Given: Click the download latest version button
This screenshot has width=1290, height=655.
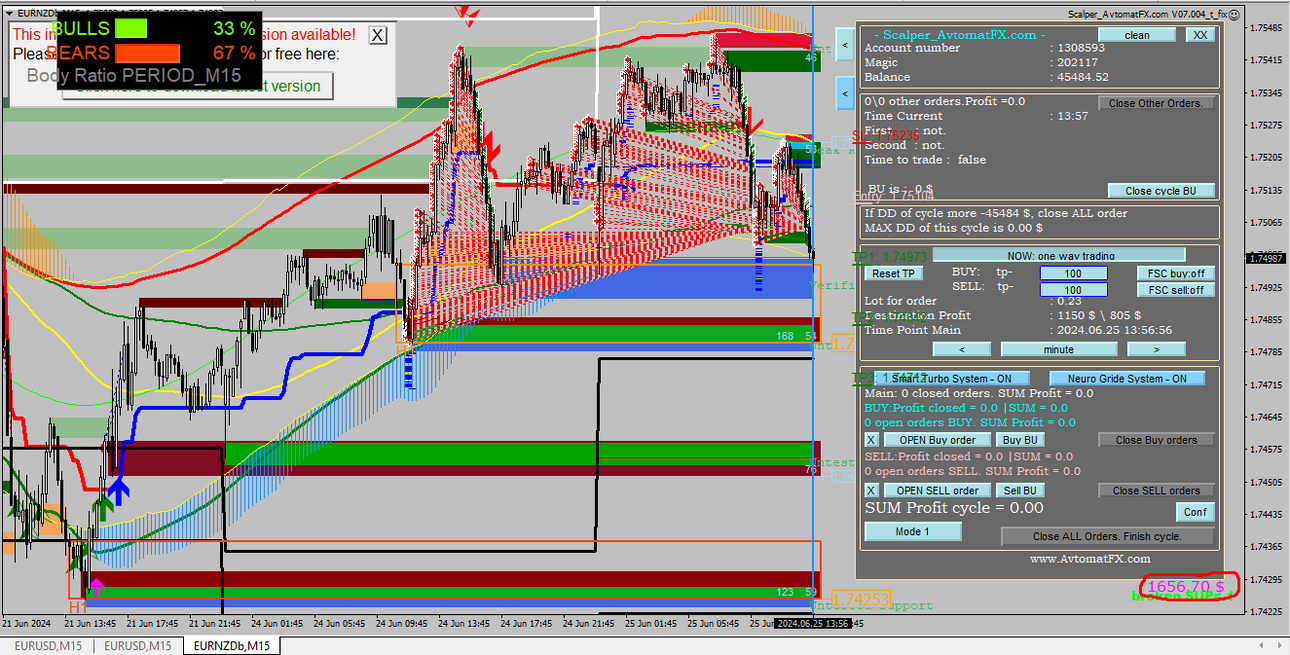Looking at the screenshot, I should [x=197, y=86].
